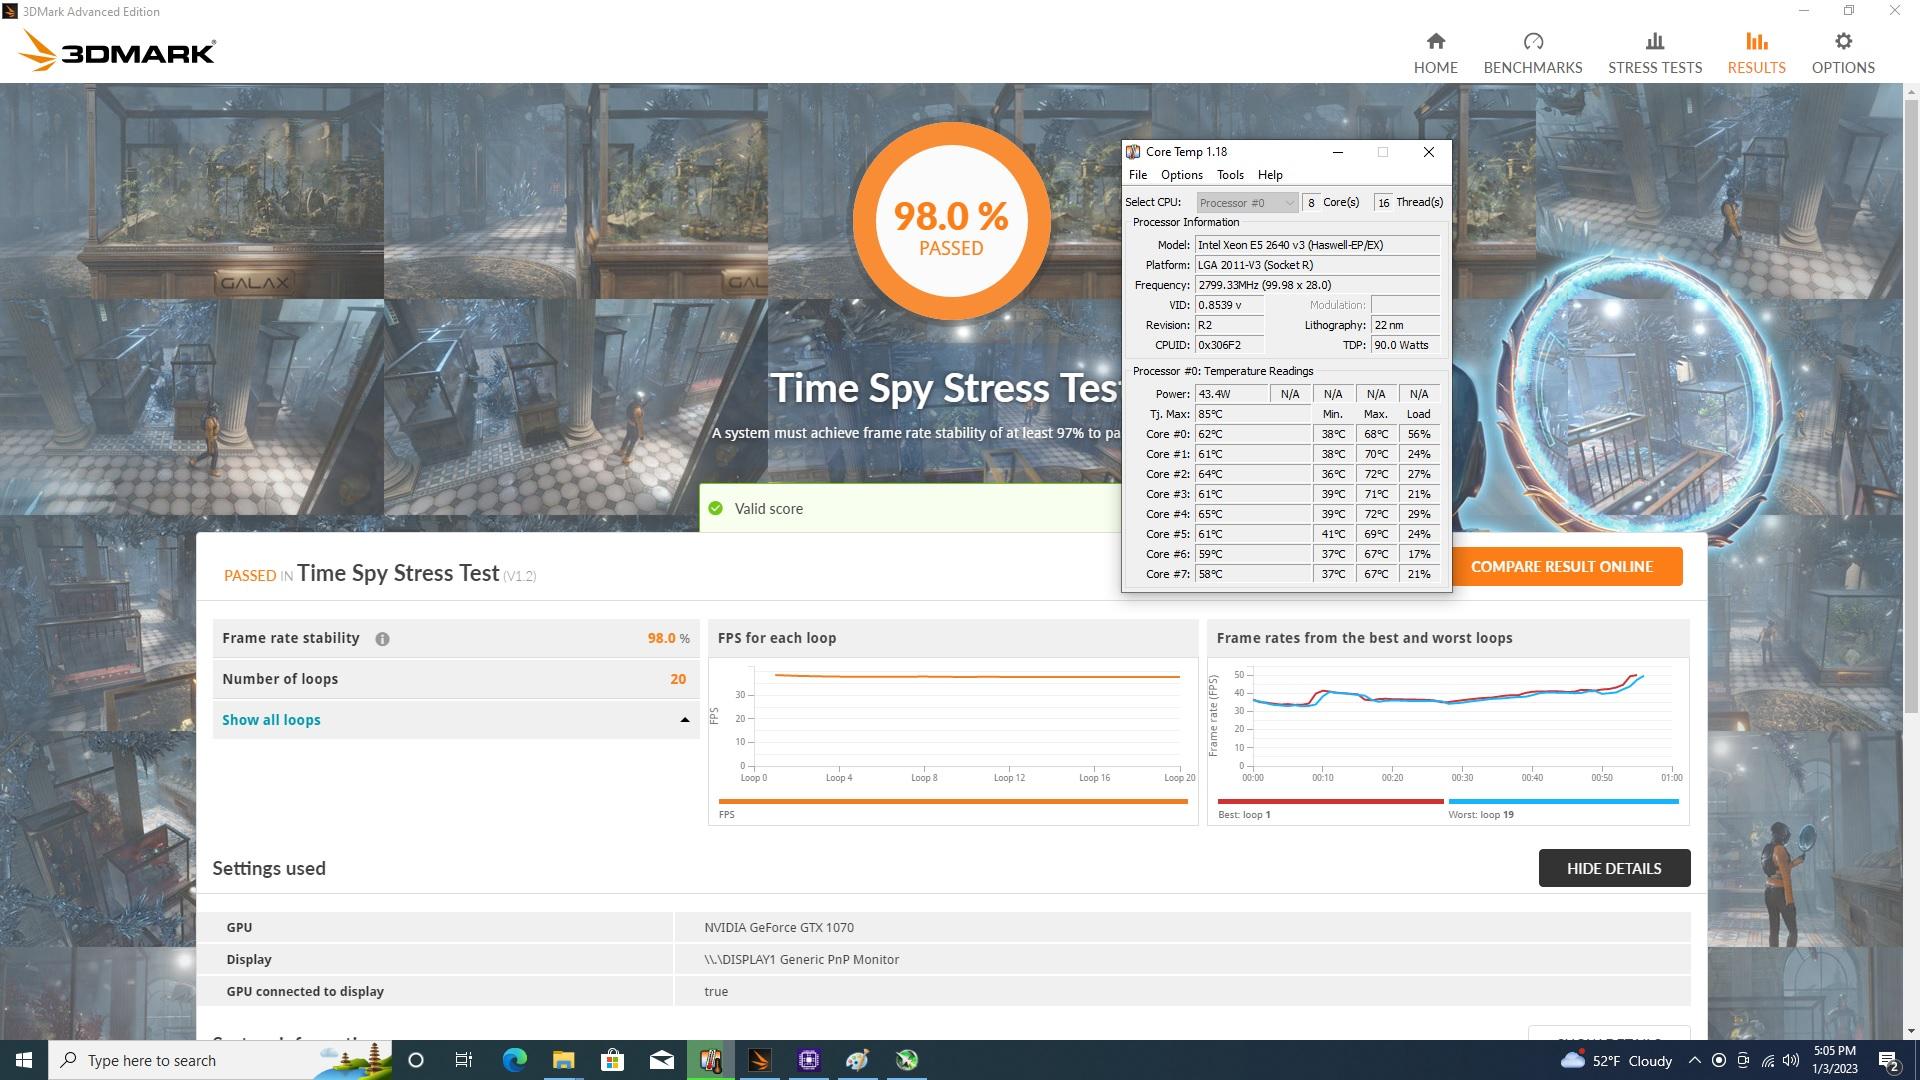The image size is (1920, 1080).
Task: Open Cortana from the taskbar
Action: pyautogui.click(x=416, y=1060)
